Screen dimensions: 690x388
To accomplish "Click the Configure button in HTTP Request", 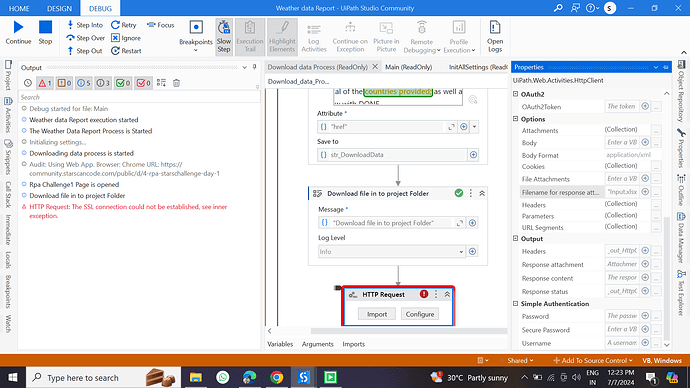I will tap(420, 314).
